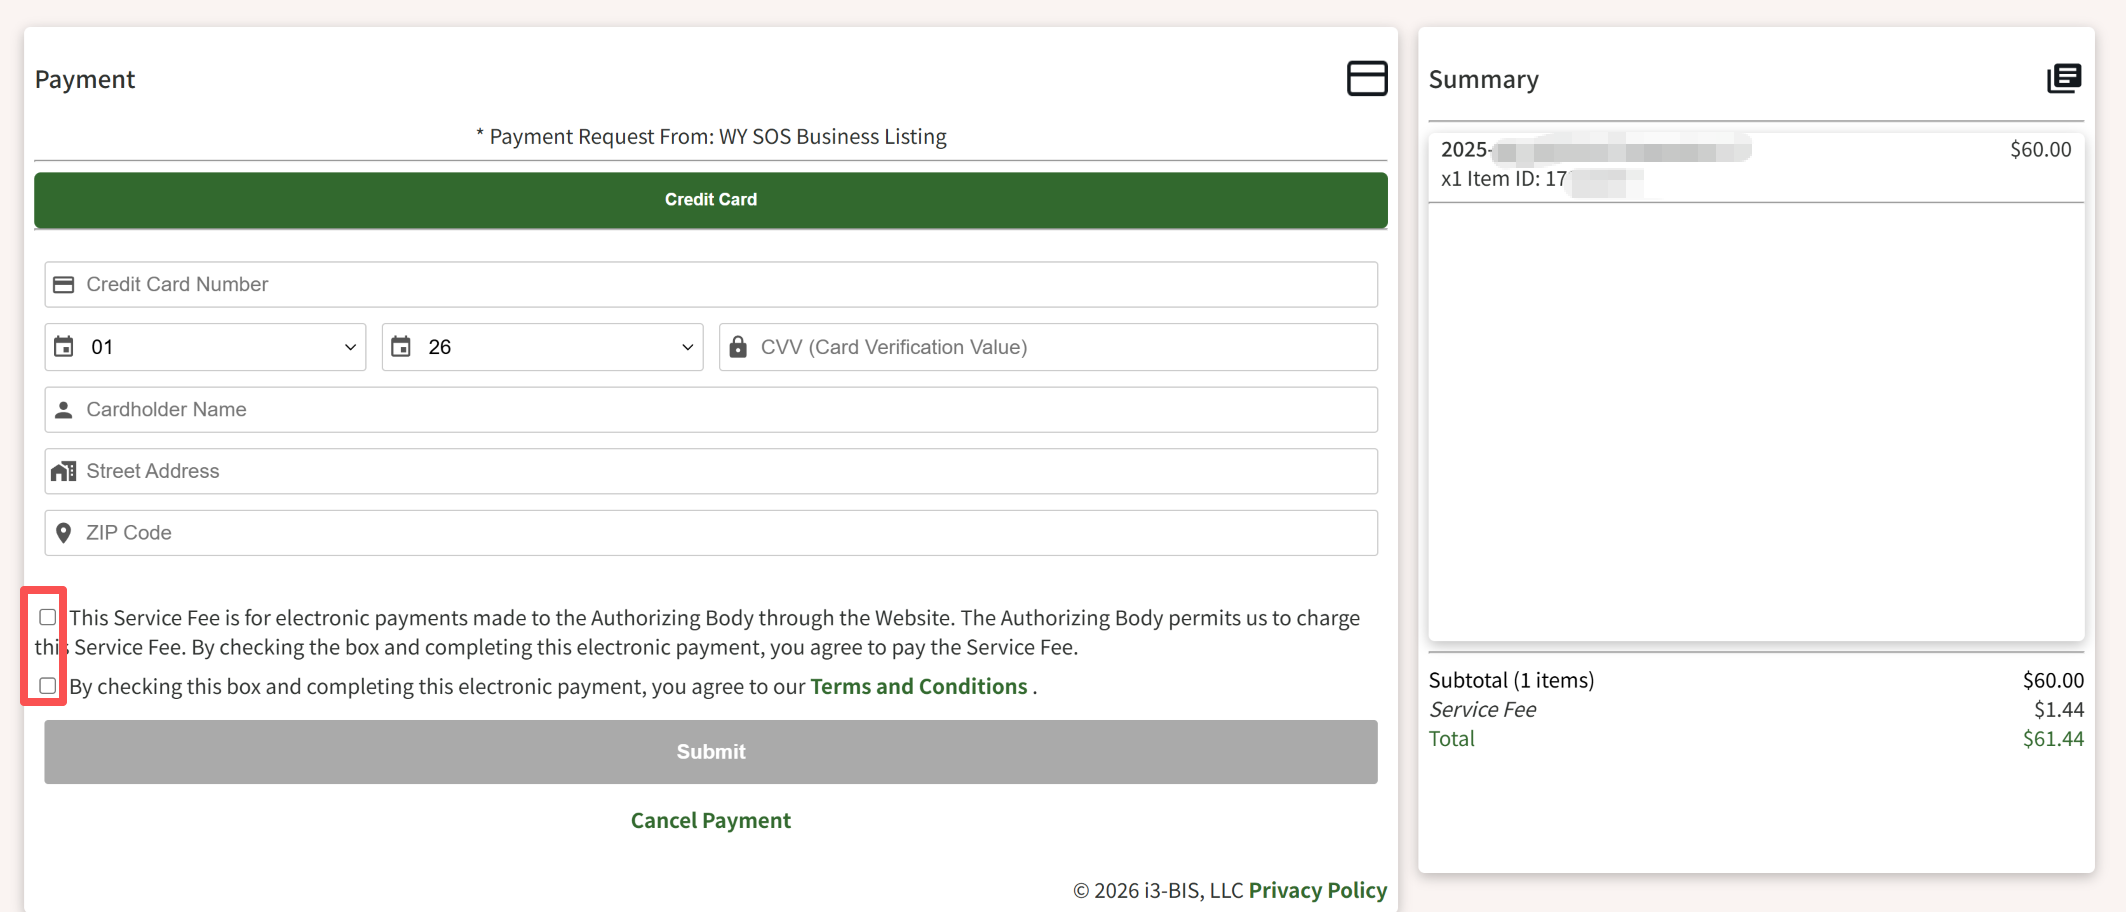Focus the Street Address input

click(711, 471)
